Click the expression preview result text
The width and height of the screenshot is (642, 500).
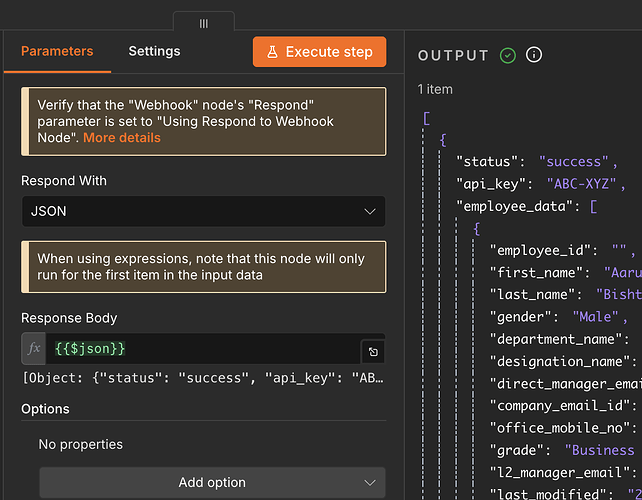203,378
